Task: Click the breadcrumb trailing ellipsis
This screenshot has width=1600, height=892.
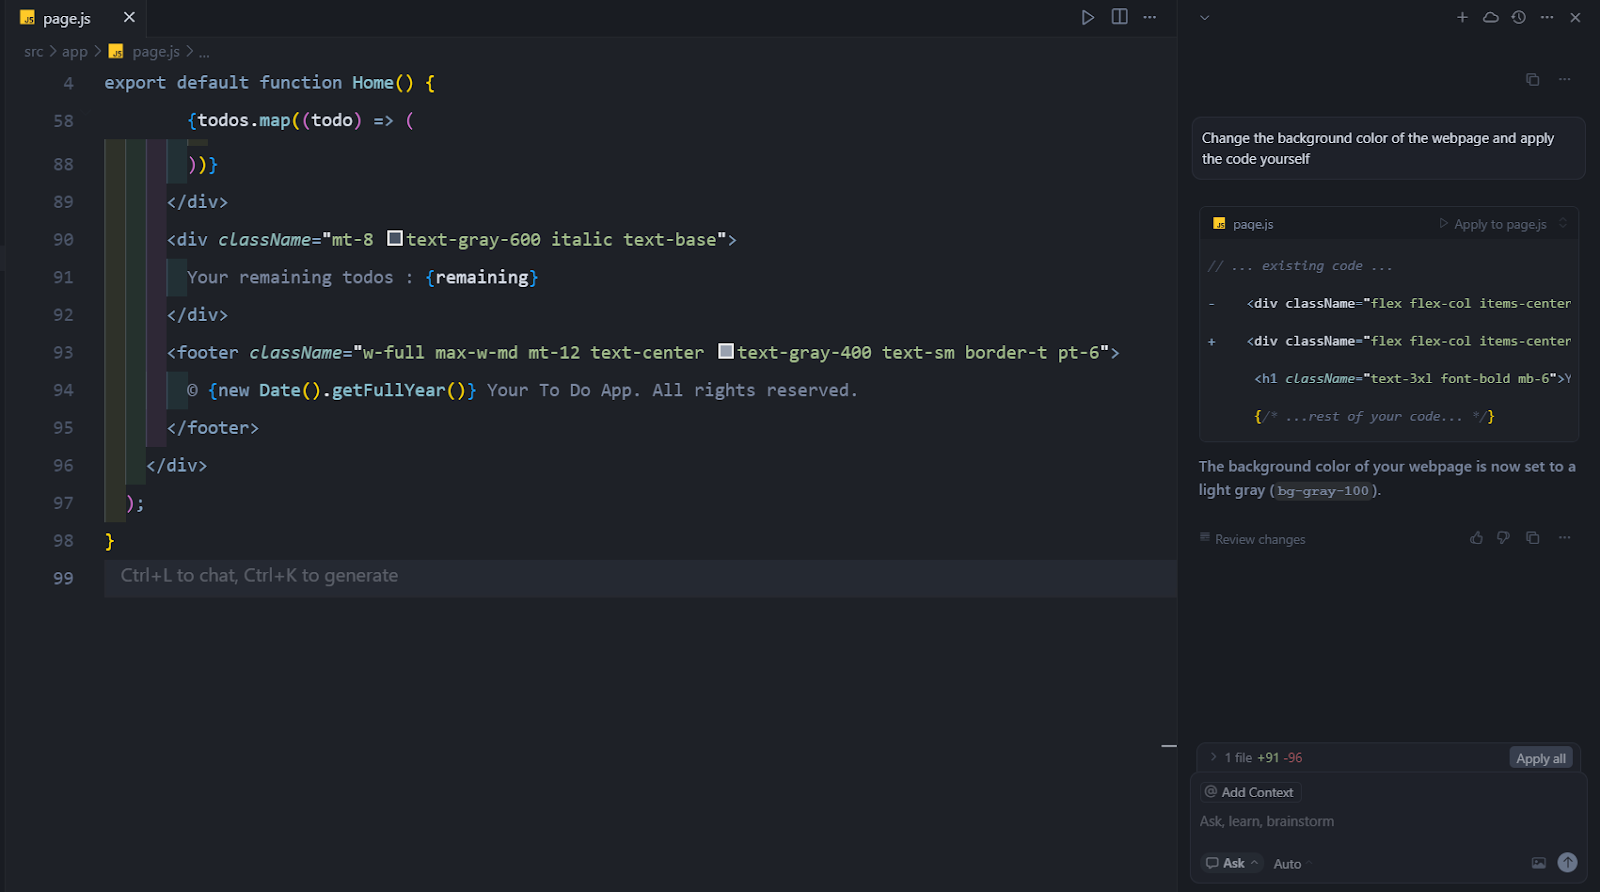Action: 204,51
